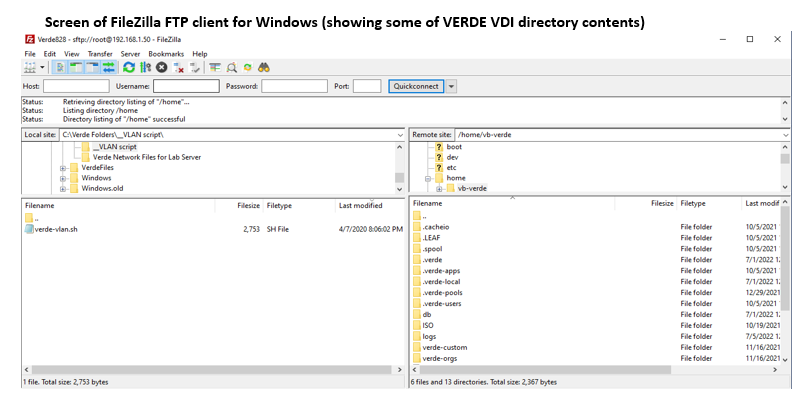The image size is (810, 404).
Task: Click the Host input field
Action: click(76, 86)
